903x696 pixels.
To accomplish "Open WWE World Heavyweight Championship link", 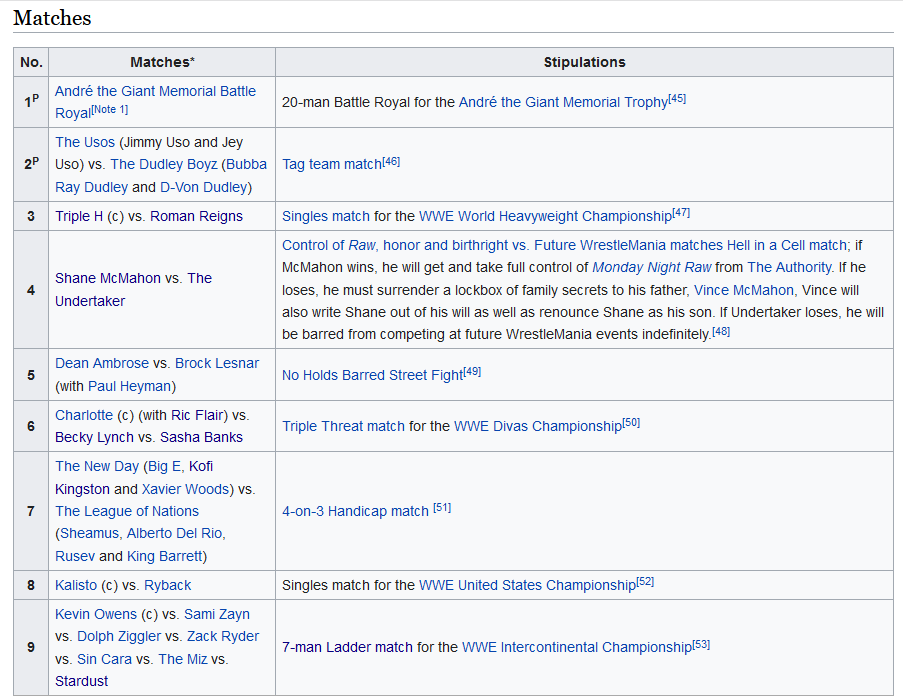I will tap(545, 216).
